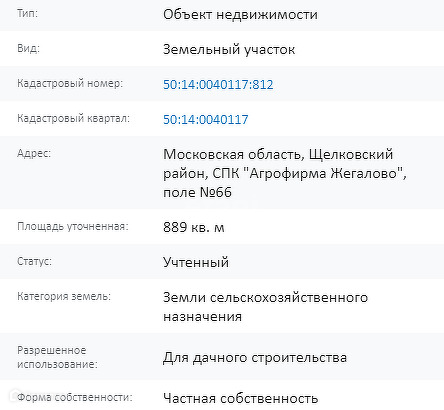Click the 'Статус:' label
The image size is (444, 410).
tap(35, 261)
